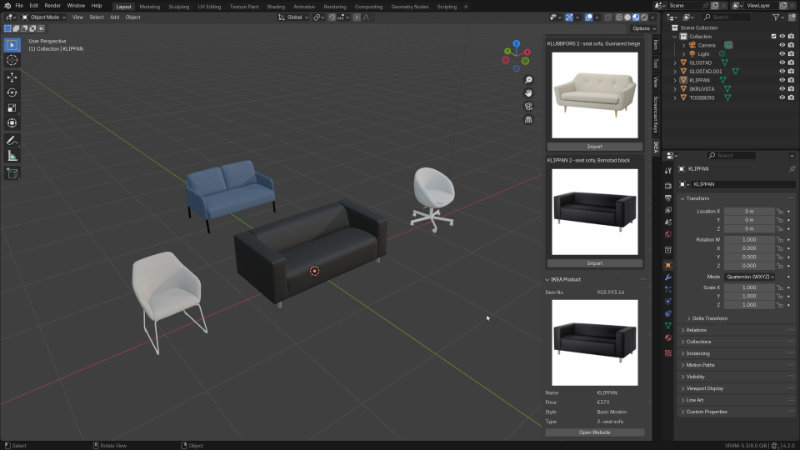Open the Object Mode dropdown
Viewport: 800px width, 450px height.
pyautogui.click(x=44, y=17)
